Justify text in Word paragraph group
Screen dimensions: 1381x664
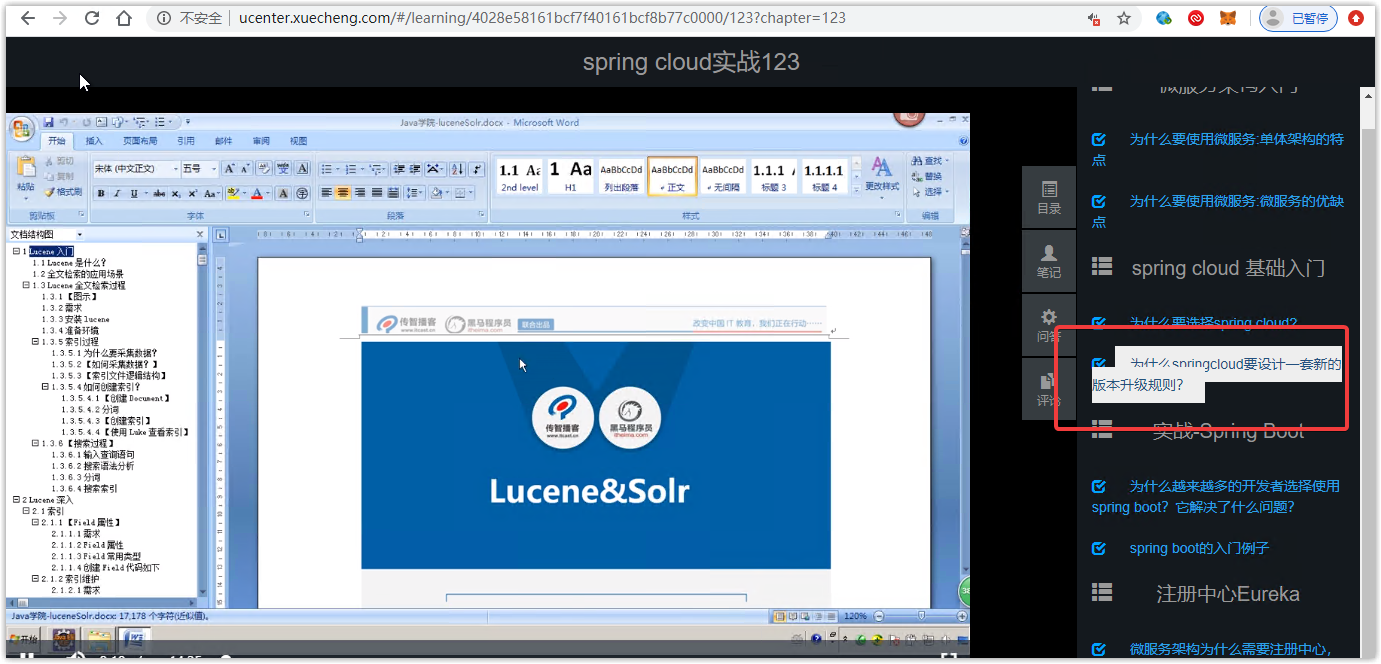(376, 193)
